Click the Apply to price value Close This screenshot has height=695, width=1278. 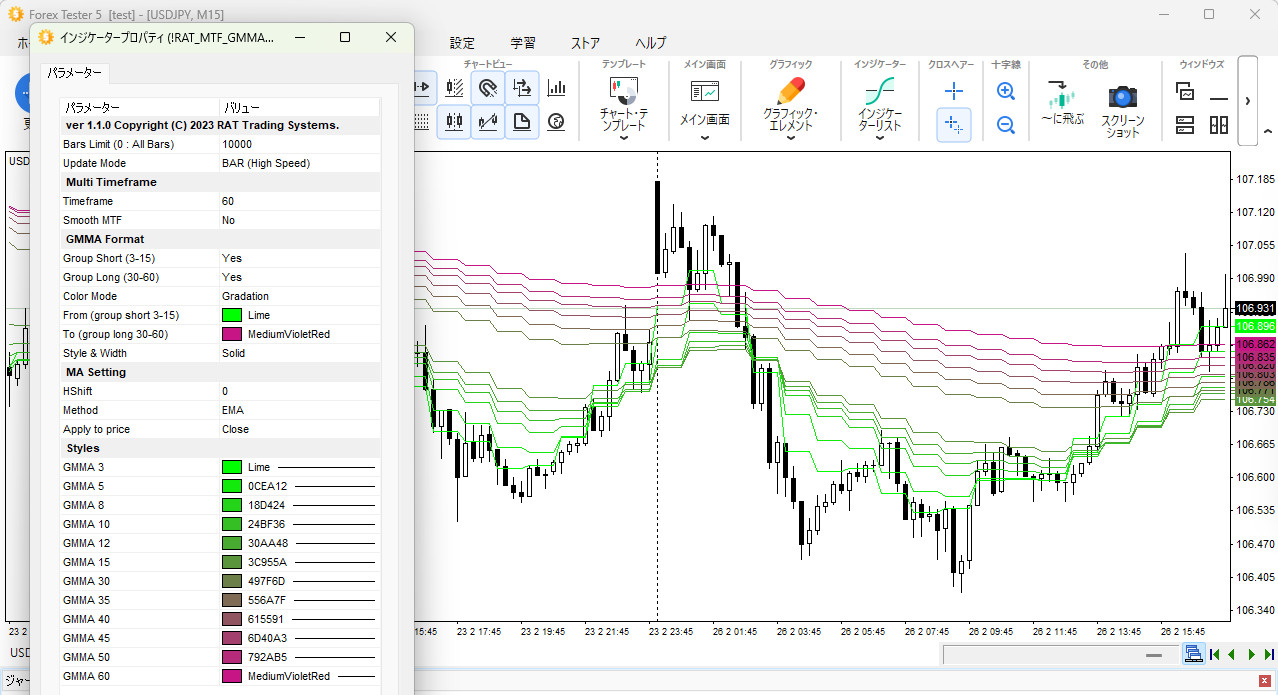(299, 429)
